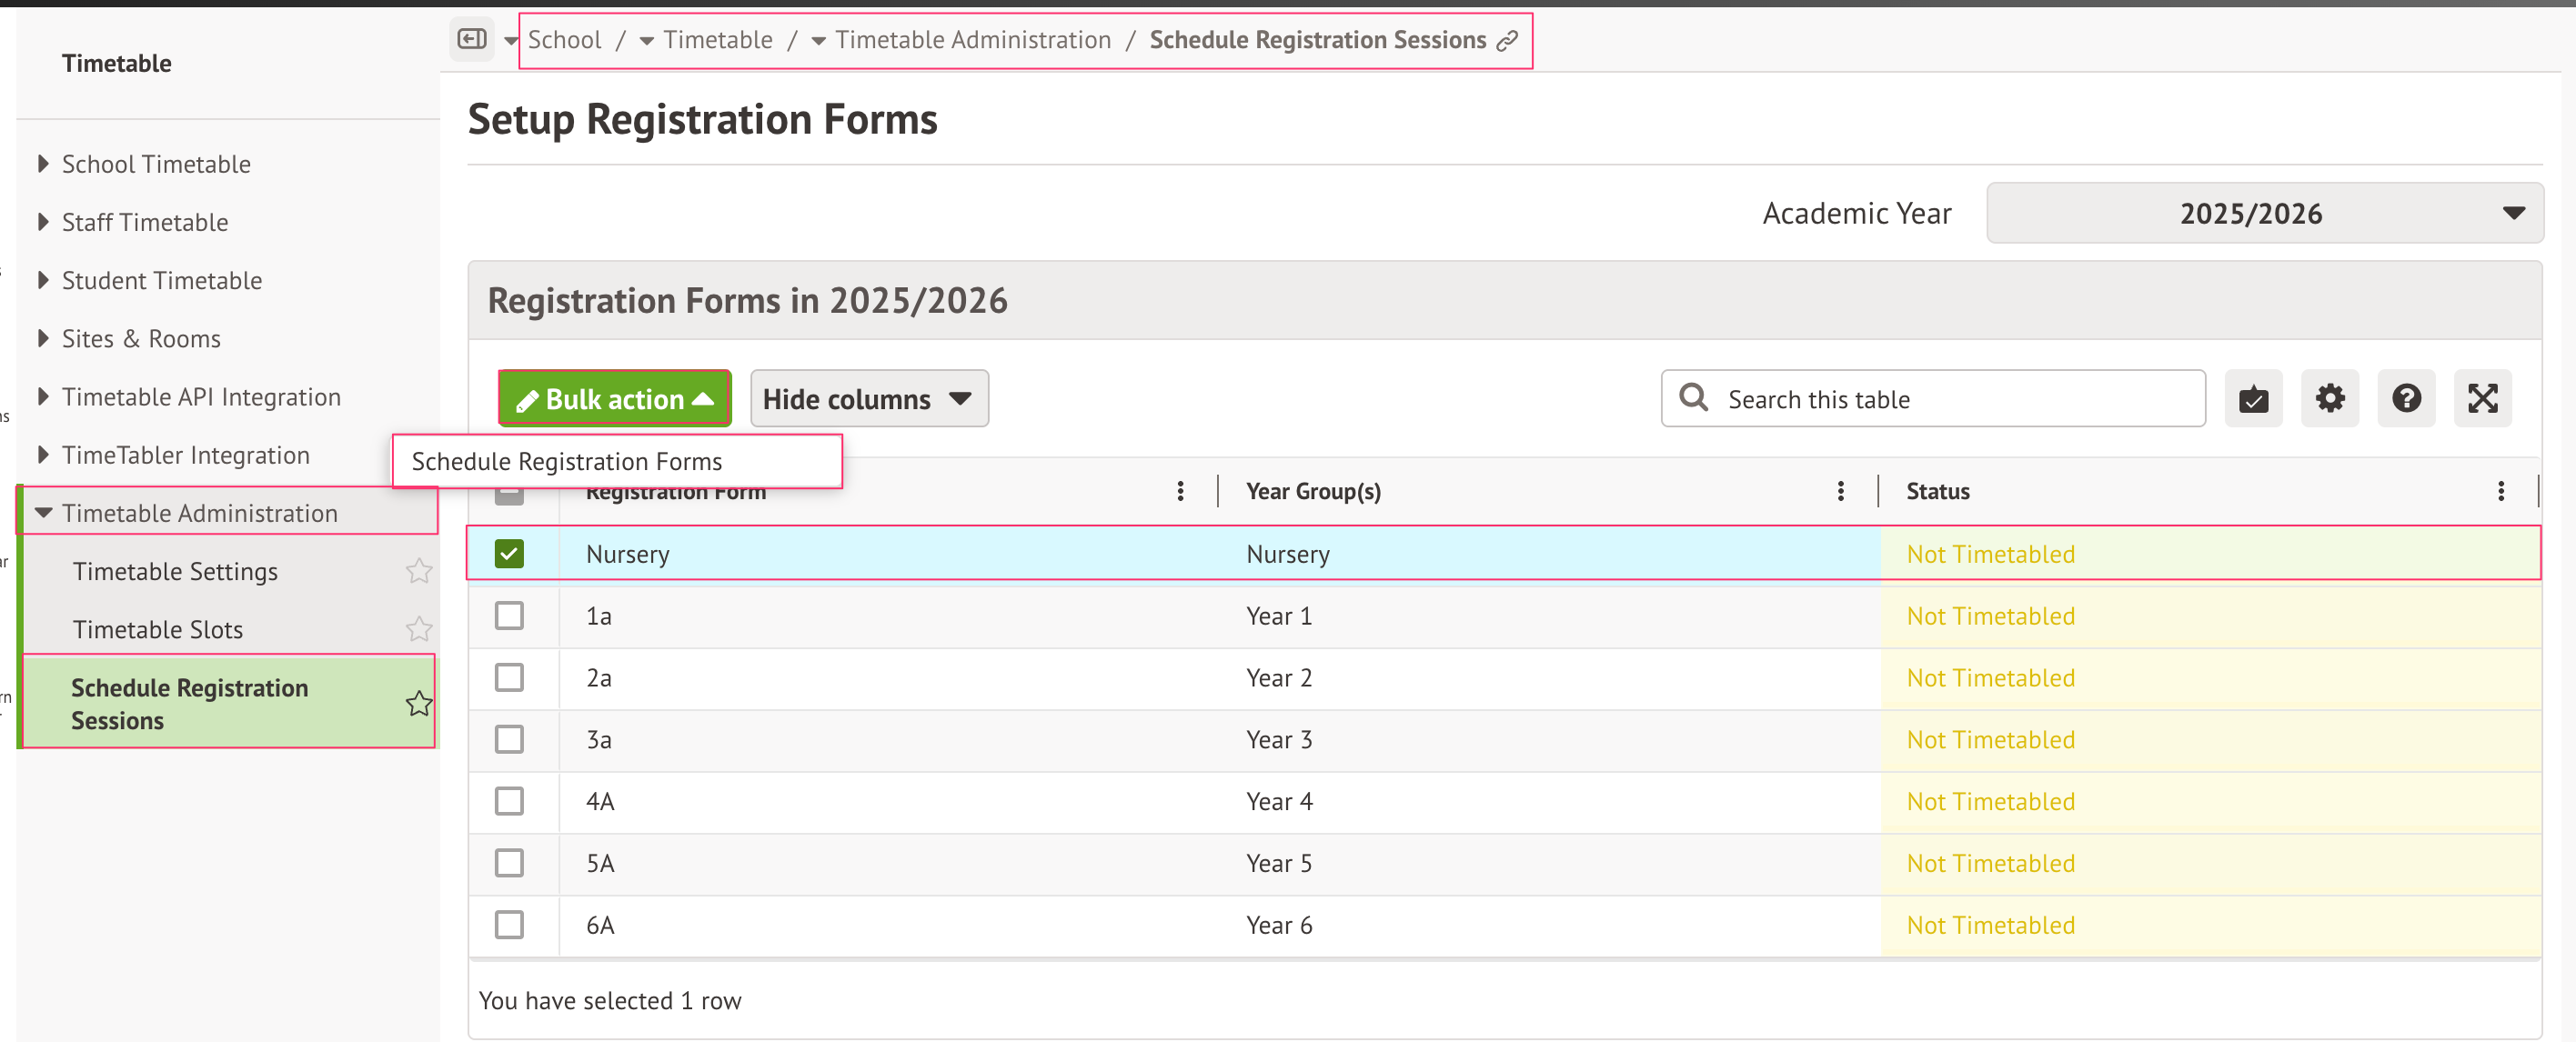2576x1042 pixels.
Task: Favorite Timetable Settings via its star icon
Action: 419,571
